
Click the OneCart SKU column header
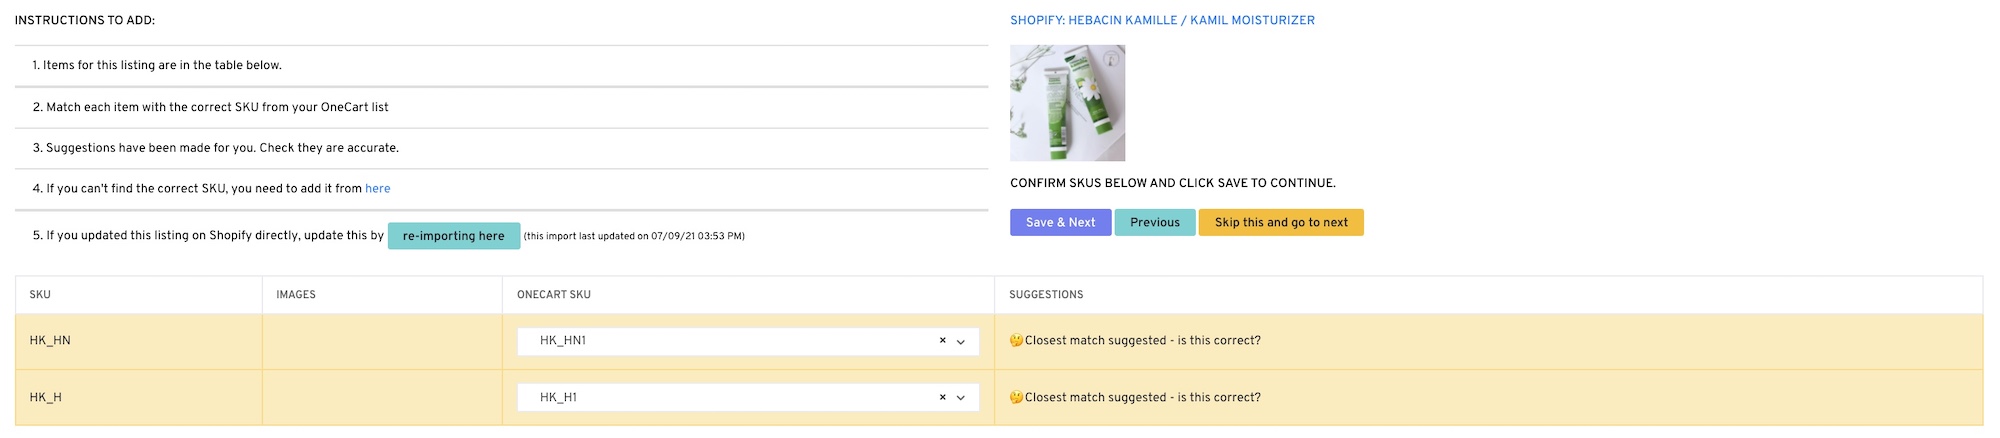[x=553, y=295]
